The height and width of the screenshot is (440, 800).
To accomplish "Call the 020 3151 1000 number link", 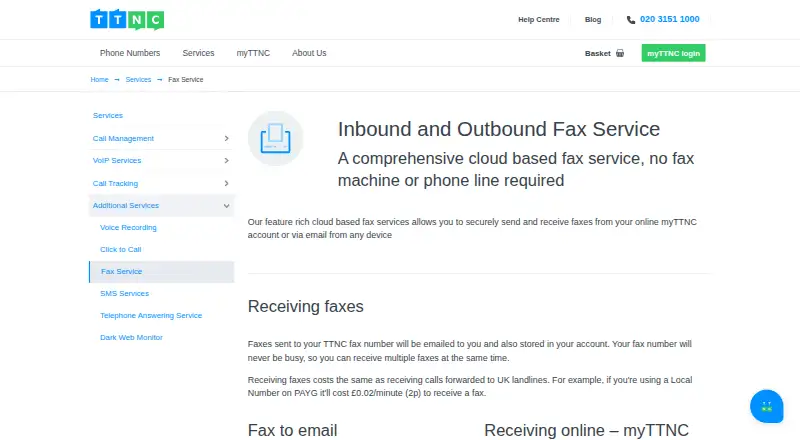I will [x=669, y=19].
